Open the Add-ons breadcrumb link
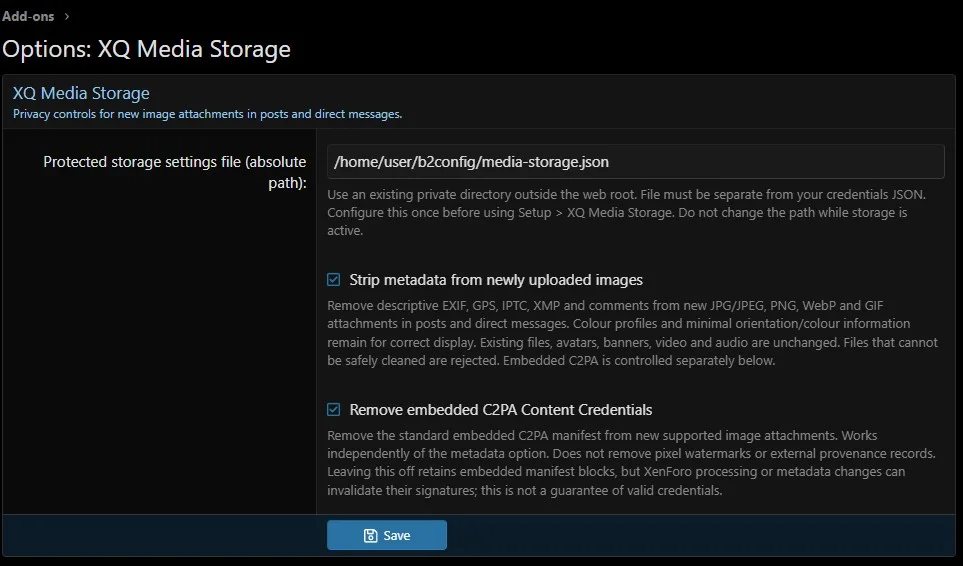The height and width of the screenshot is (566, 963). (28, 17)
